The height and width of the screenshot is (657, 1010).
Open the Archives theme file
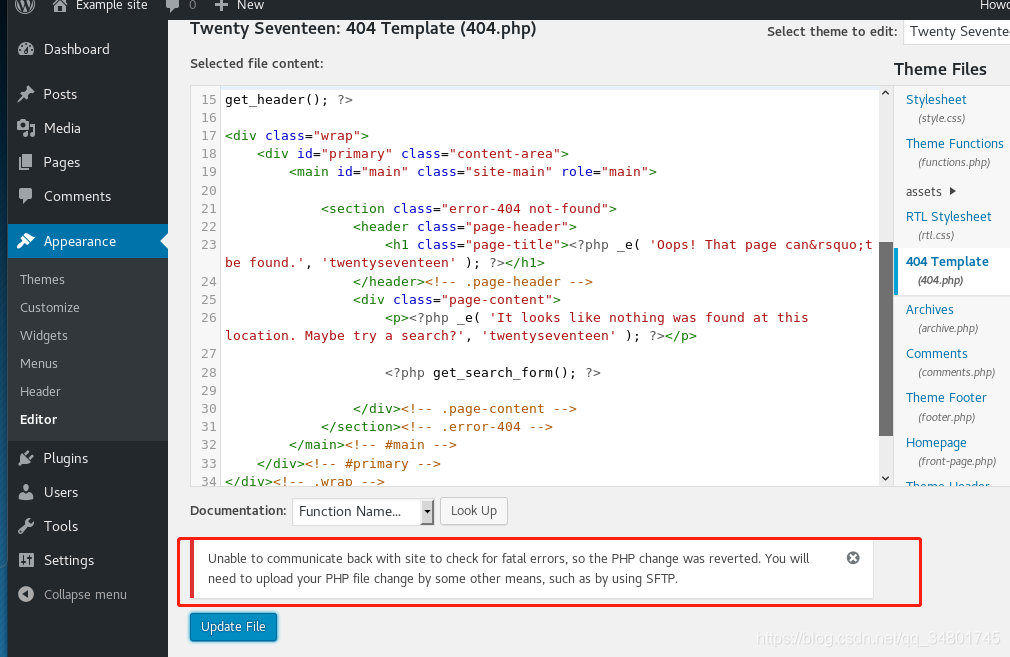[929, 309]
